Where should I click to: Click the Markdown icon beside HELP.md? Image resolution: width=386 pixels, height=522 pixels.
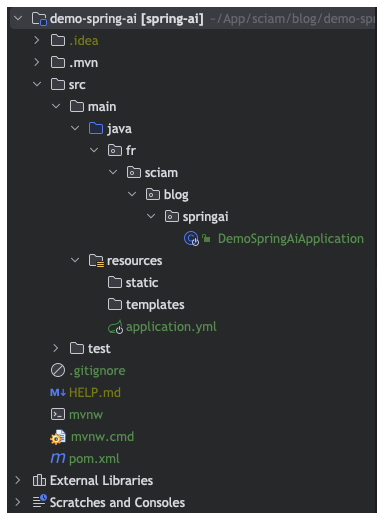click(58, 393)
